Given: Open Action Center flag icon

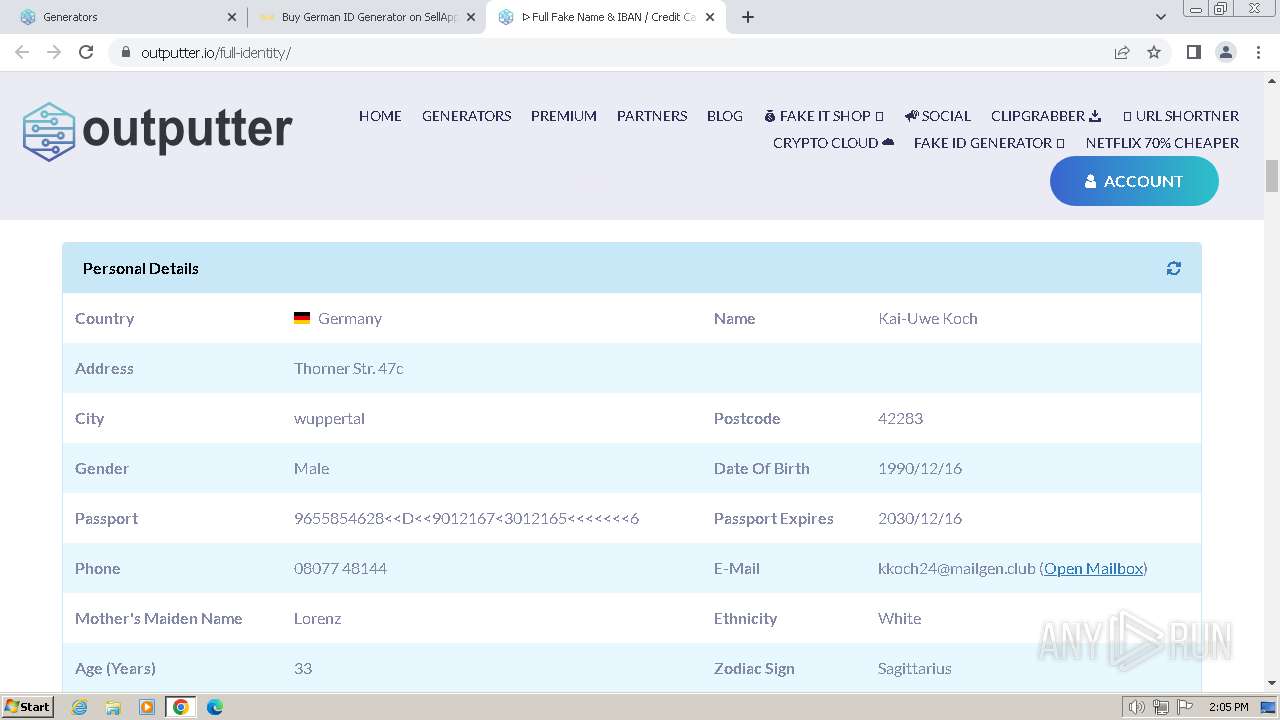Looking at the screenshot, I should (1185, 707).
